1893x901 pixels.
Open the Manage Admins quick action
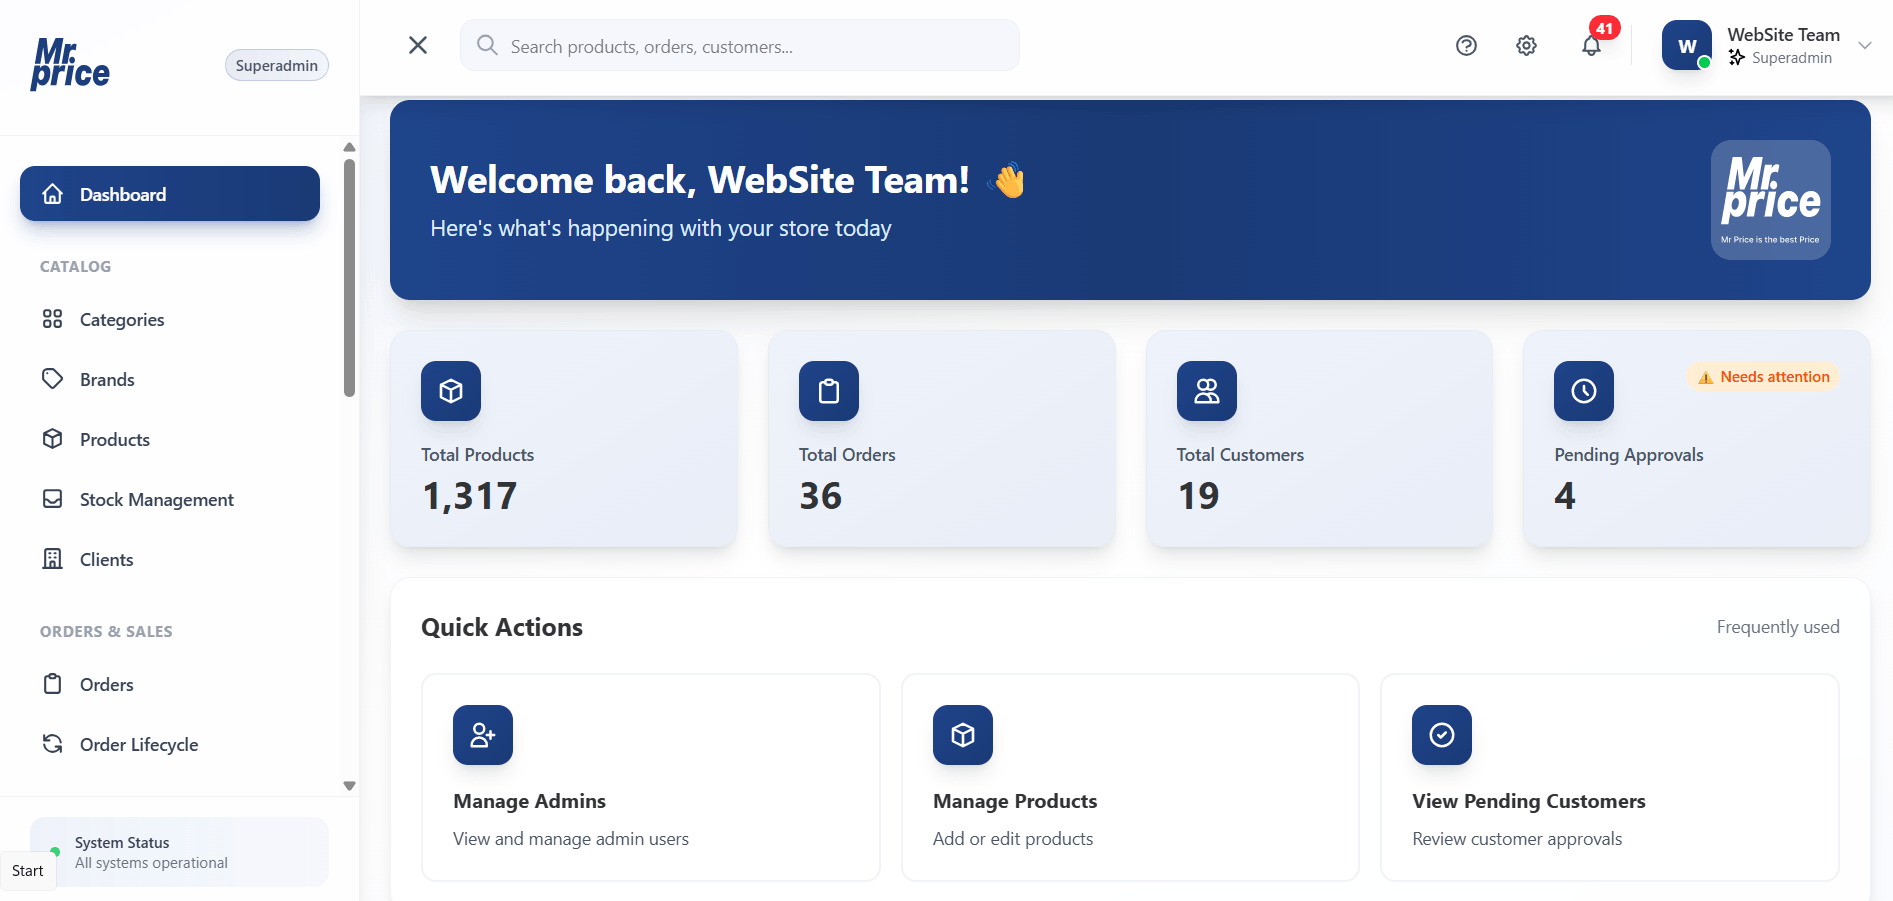[651, 778]
